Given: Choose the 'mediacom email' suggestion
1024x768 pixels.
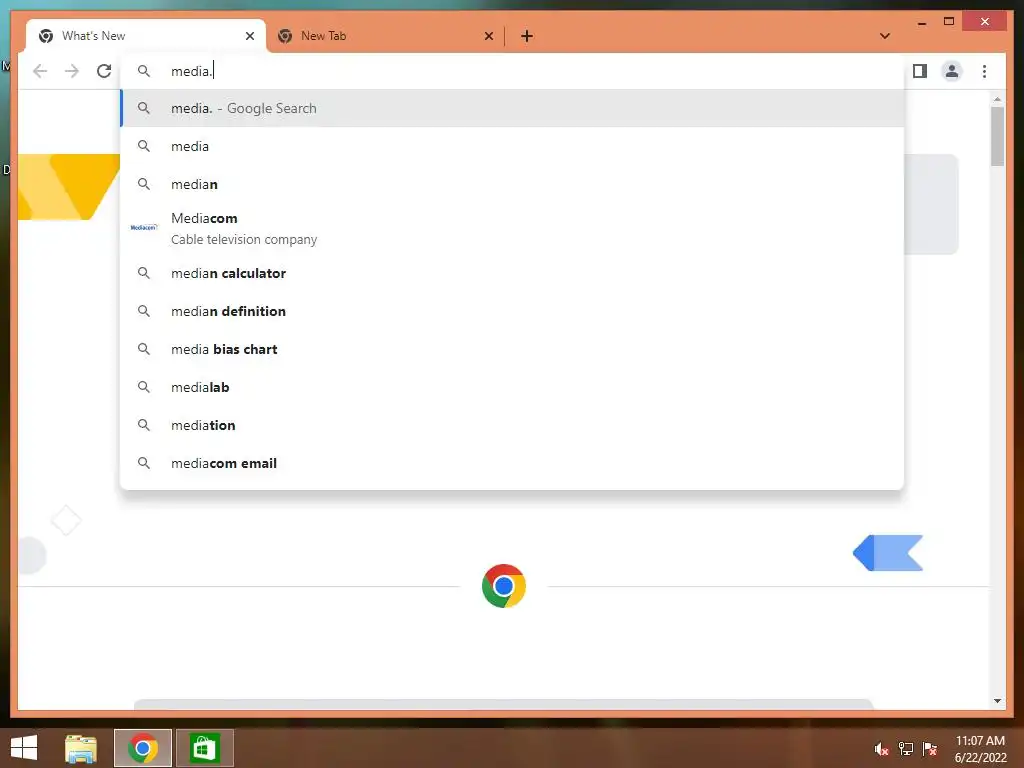Looking at the screenshot, I should click(513, 462).
